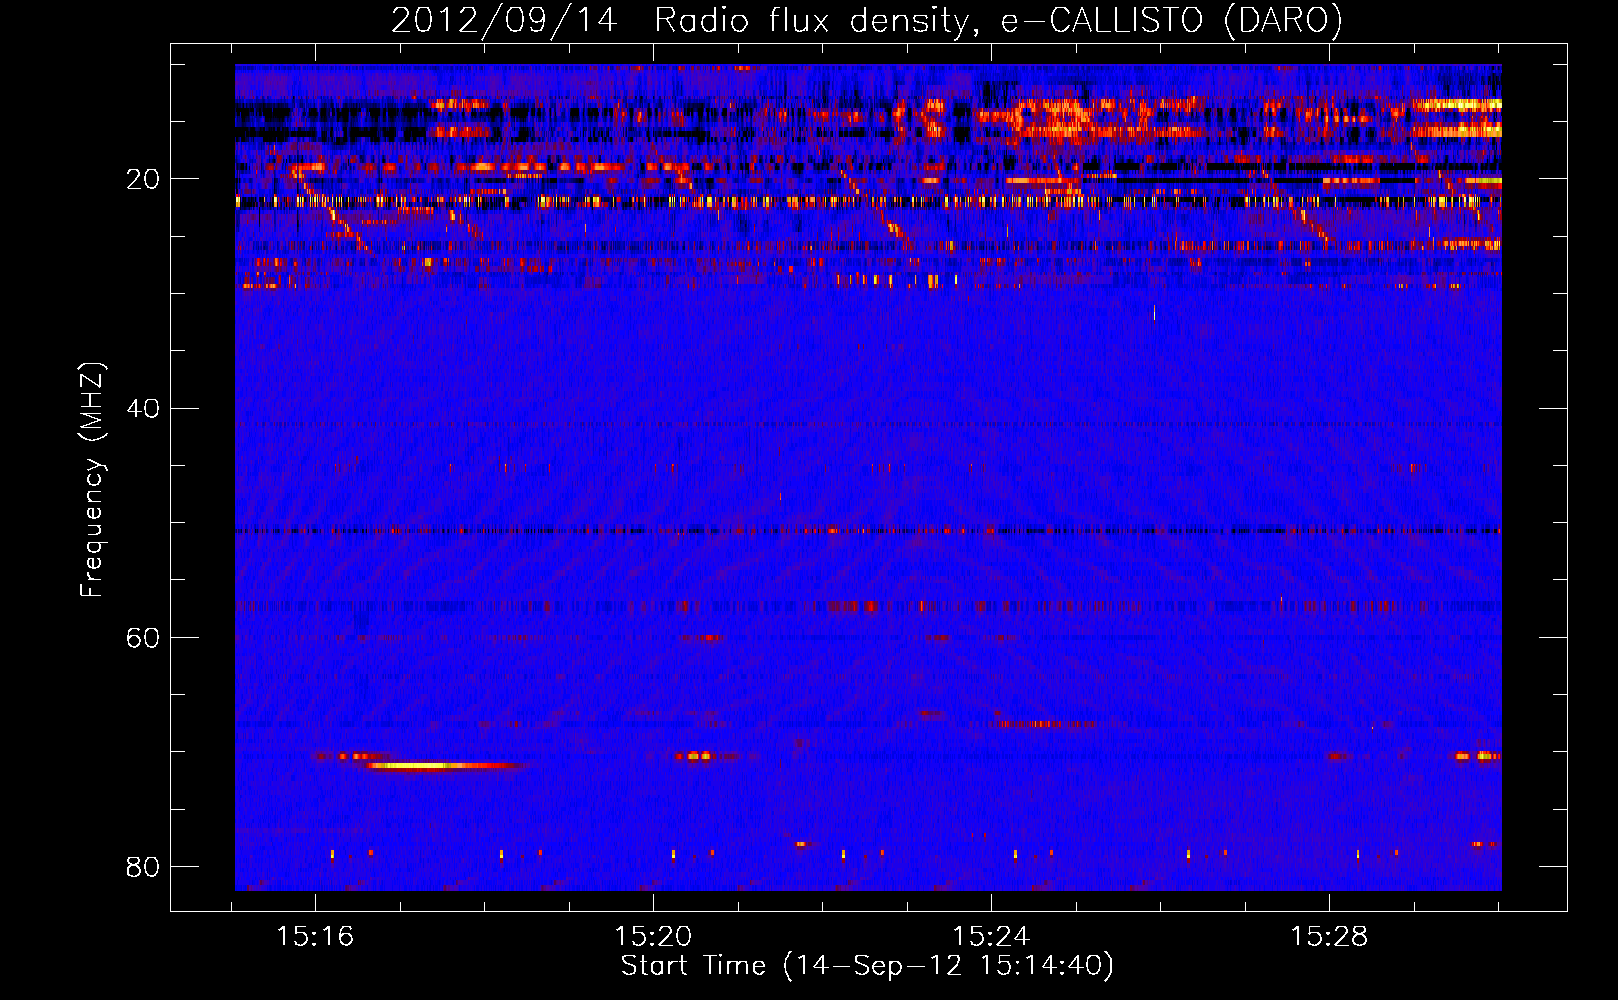This screenshot has width=1618, height=1000.
Task: Click the 'Frequency (MHZ)' axis label
Action: pos(92,480)
